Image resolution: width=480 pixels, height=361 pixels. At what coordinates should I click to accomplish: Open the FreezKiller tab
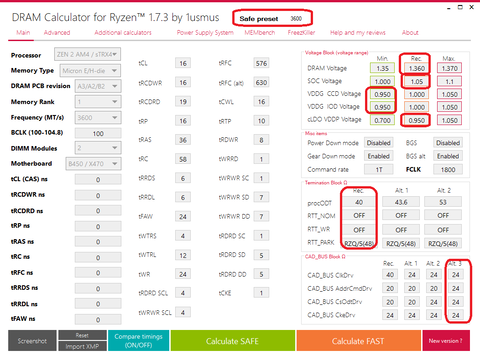click(x=301, y=33)
